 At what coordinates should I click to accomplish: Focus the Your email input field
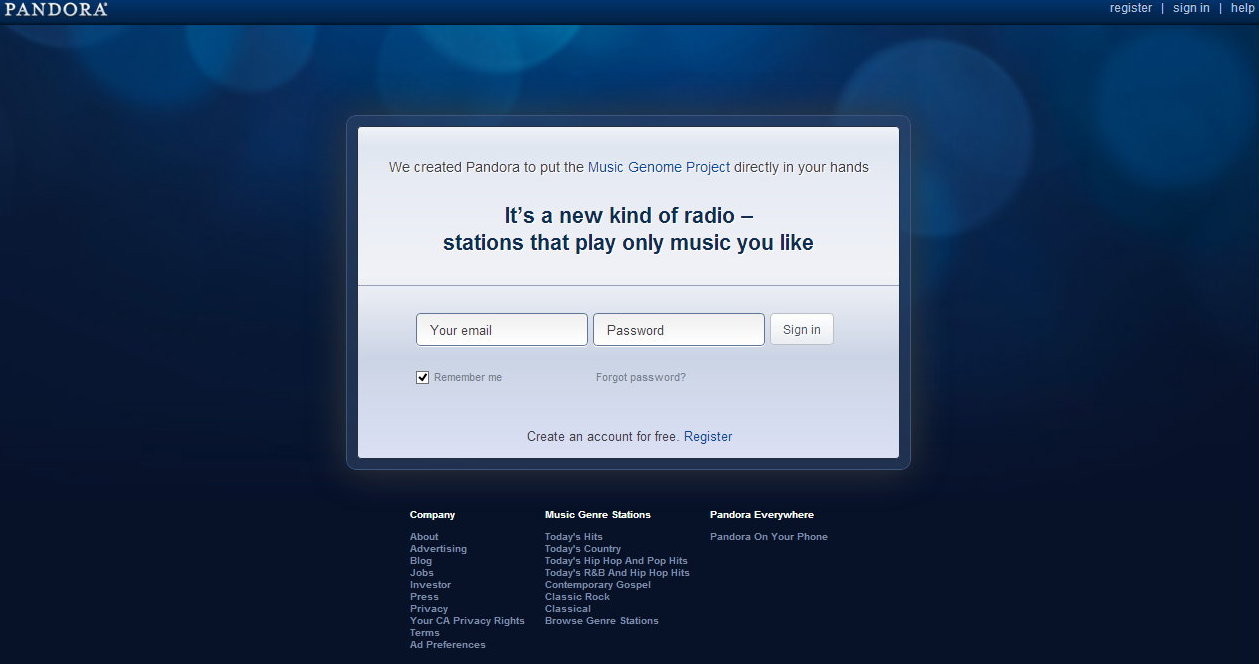point(502,330)
